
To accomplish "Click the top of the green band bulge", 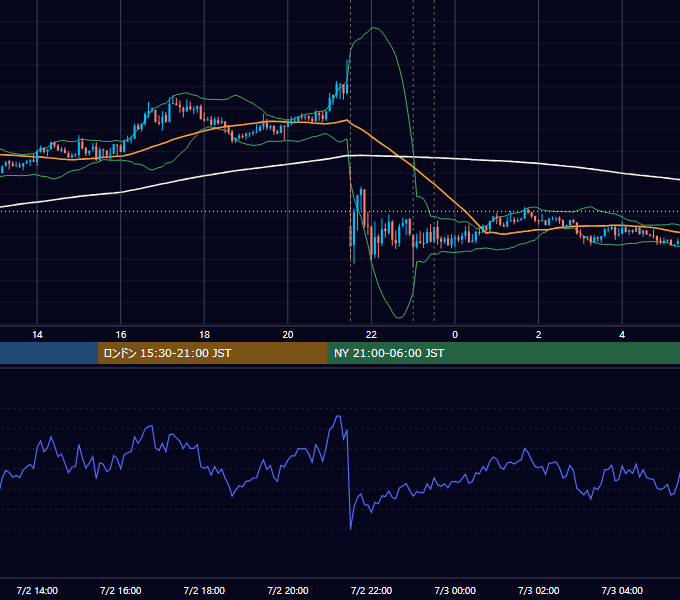I will pyautogui.click(x=373, y=28).
